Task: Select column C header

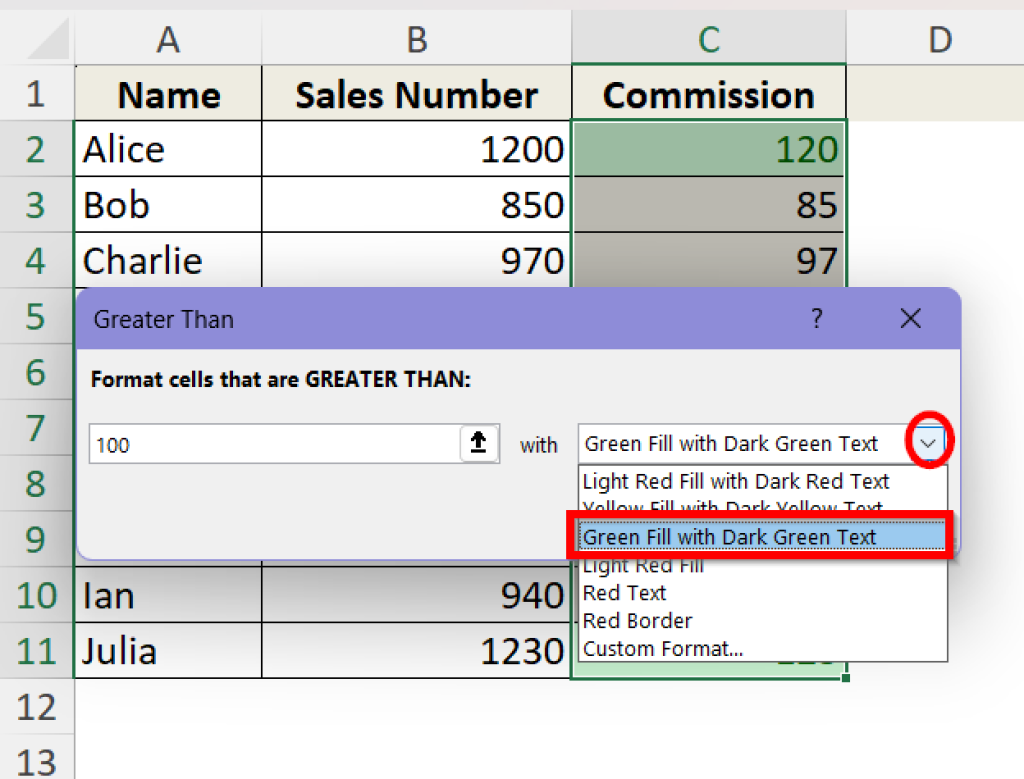Action: pyautogui.click(x=708, y=39)
